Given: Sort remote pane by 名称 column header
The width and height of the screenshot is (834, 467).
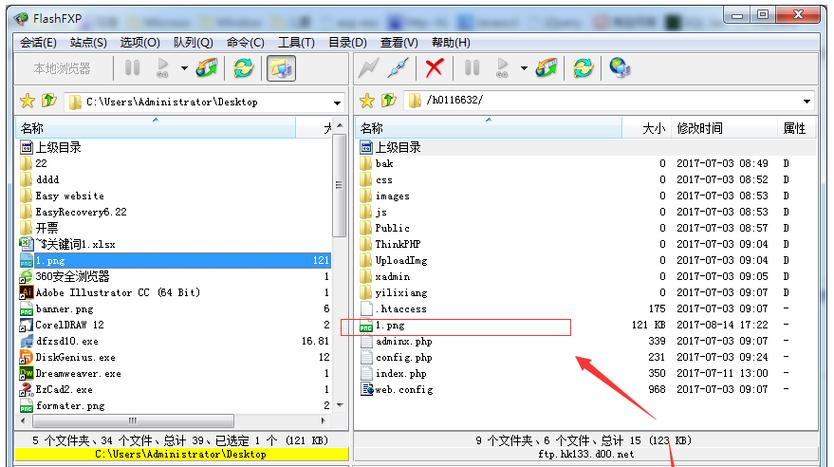Looking at the screenshot, I should [488, 128].
